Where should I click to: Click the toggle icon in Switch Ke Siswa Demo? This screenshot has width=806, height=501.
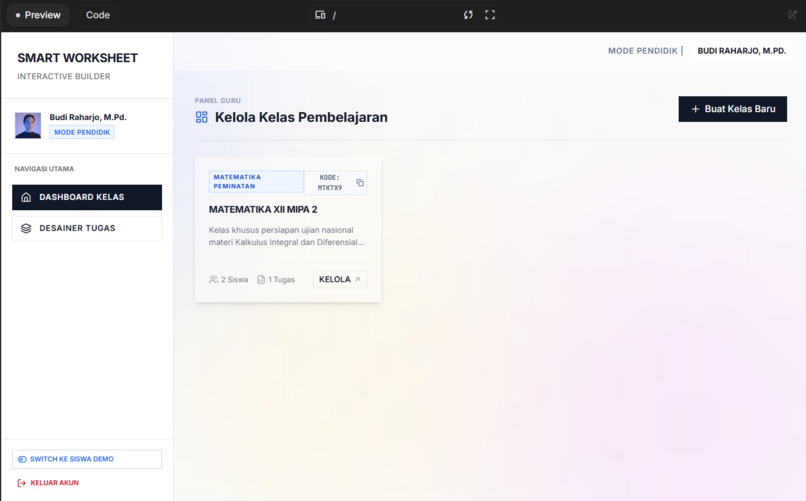pos(22,459)
